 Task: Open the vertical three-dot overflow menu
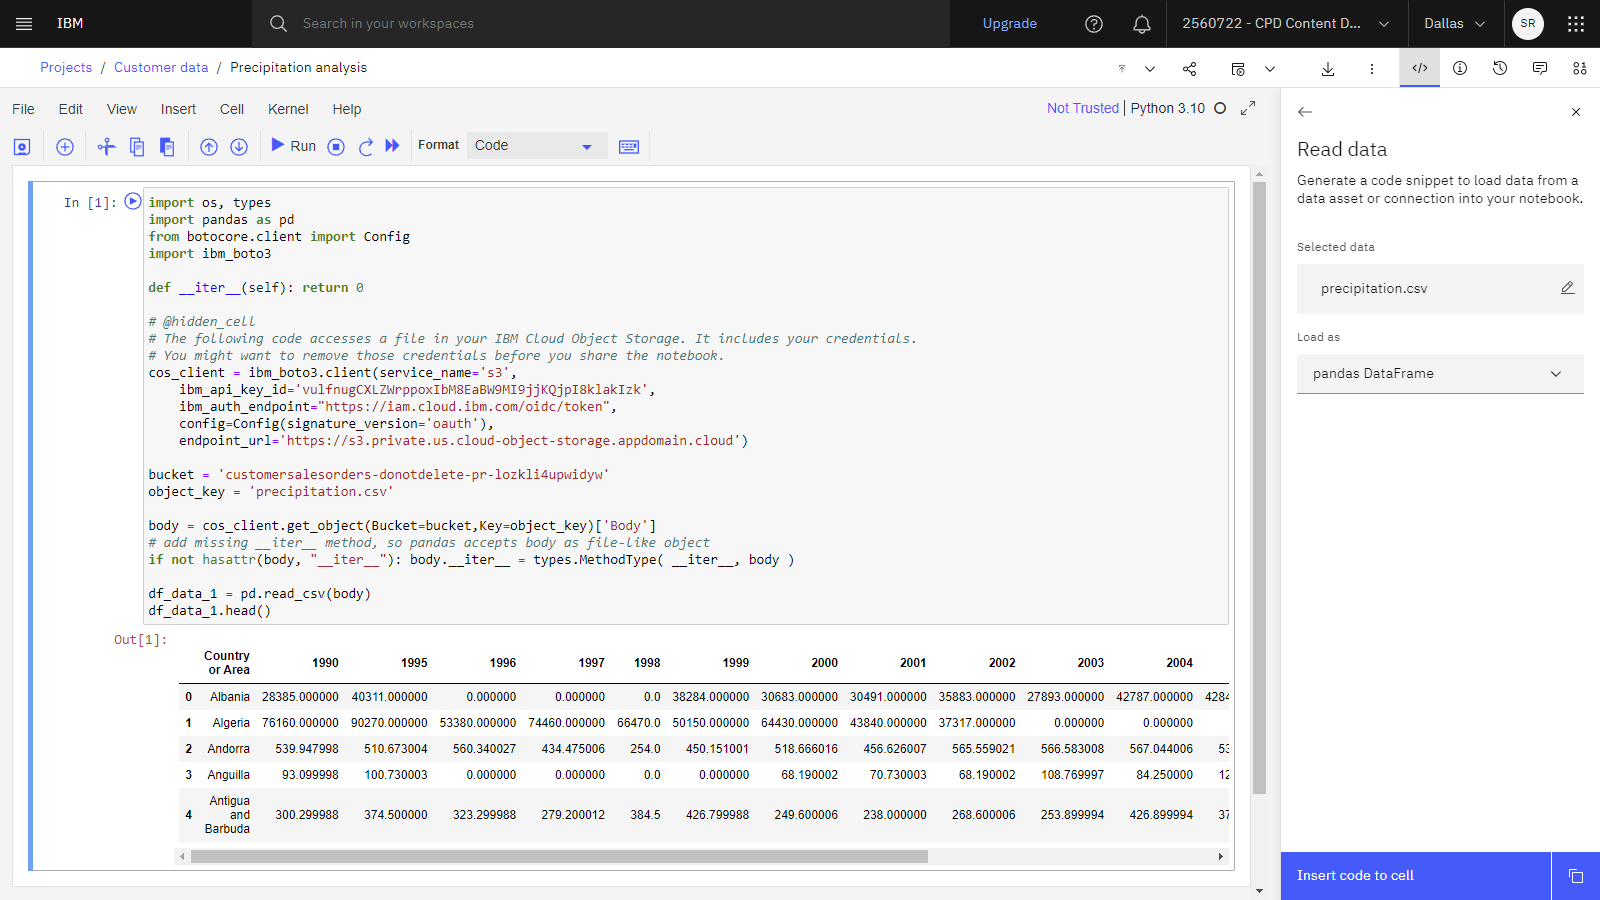click(x=1372, y=68)
